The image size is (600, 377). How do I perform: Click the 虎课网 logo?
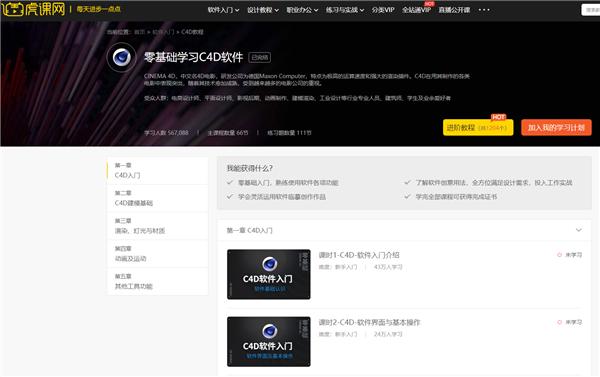34,9
